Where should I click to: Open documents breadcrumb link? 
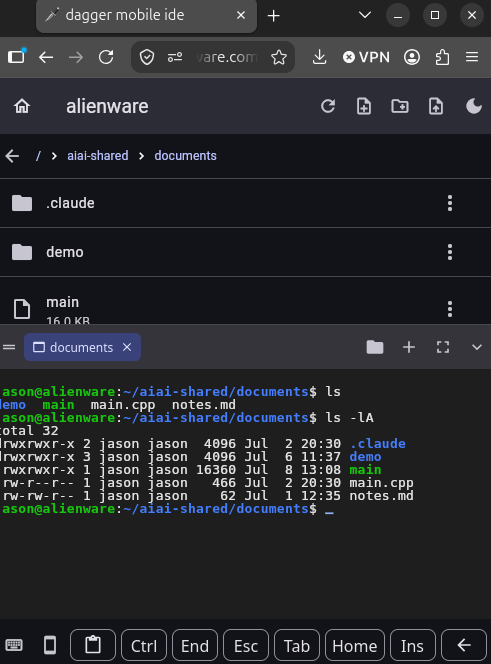[x=186, y=156]
